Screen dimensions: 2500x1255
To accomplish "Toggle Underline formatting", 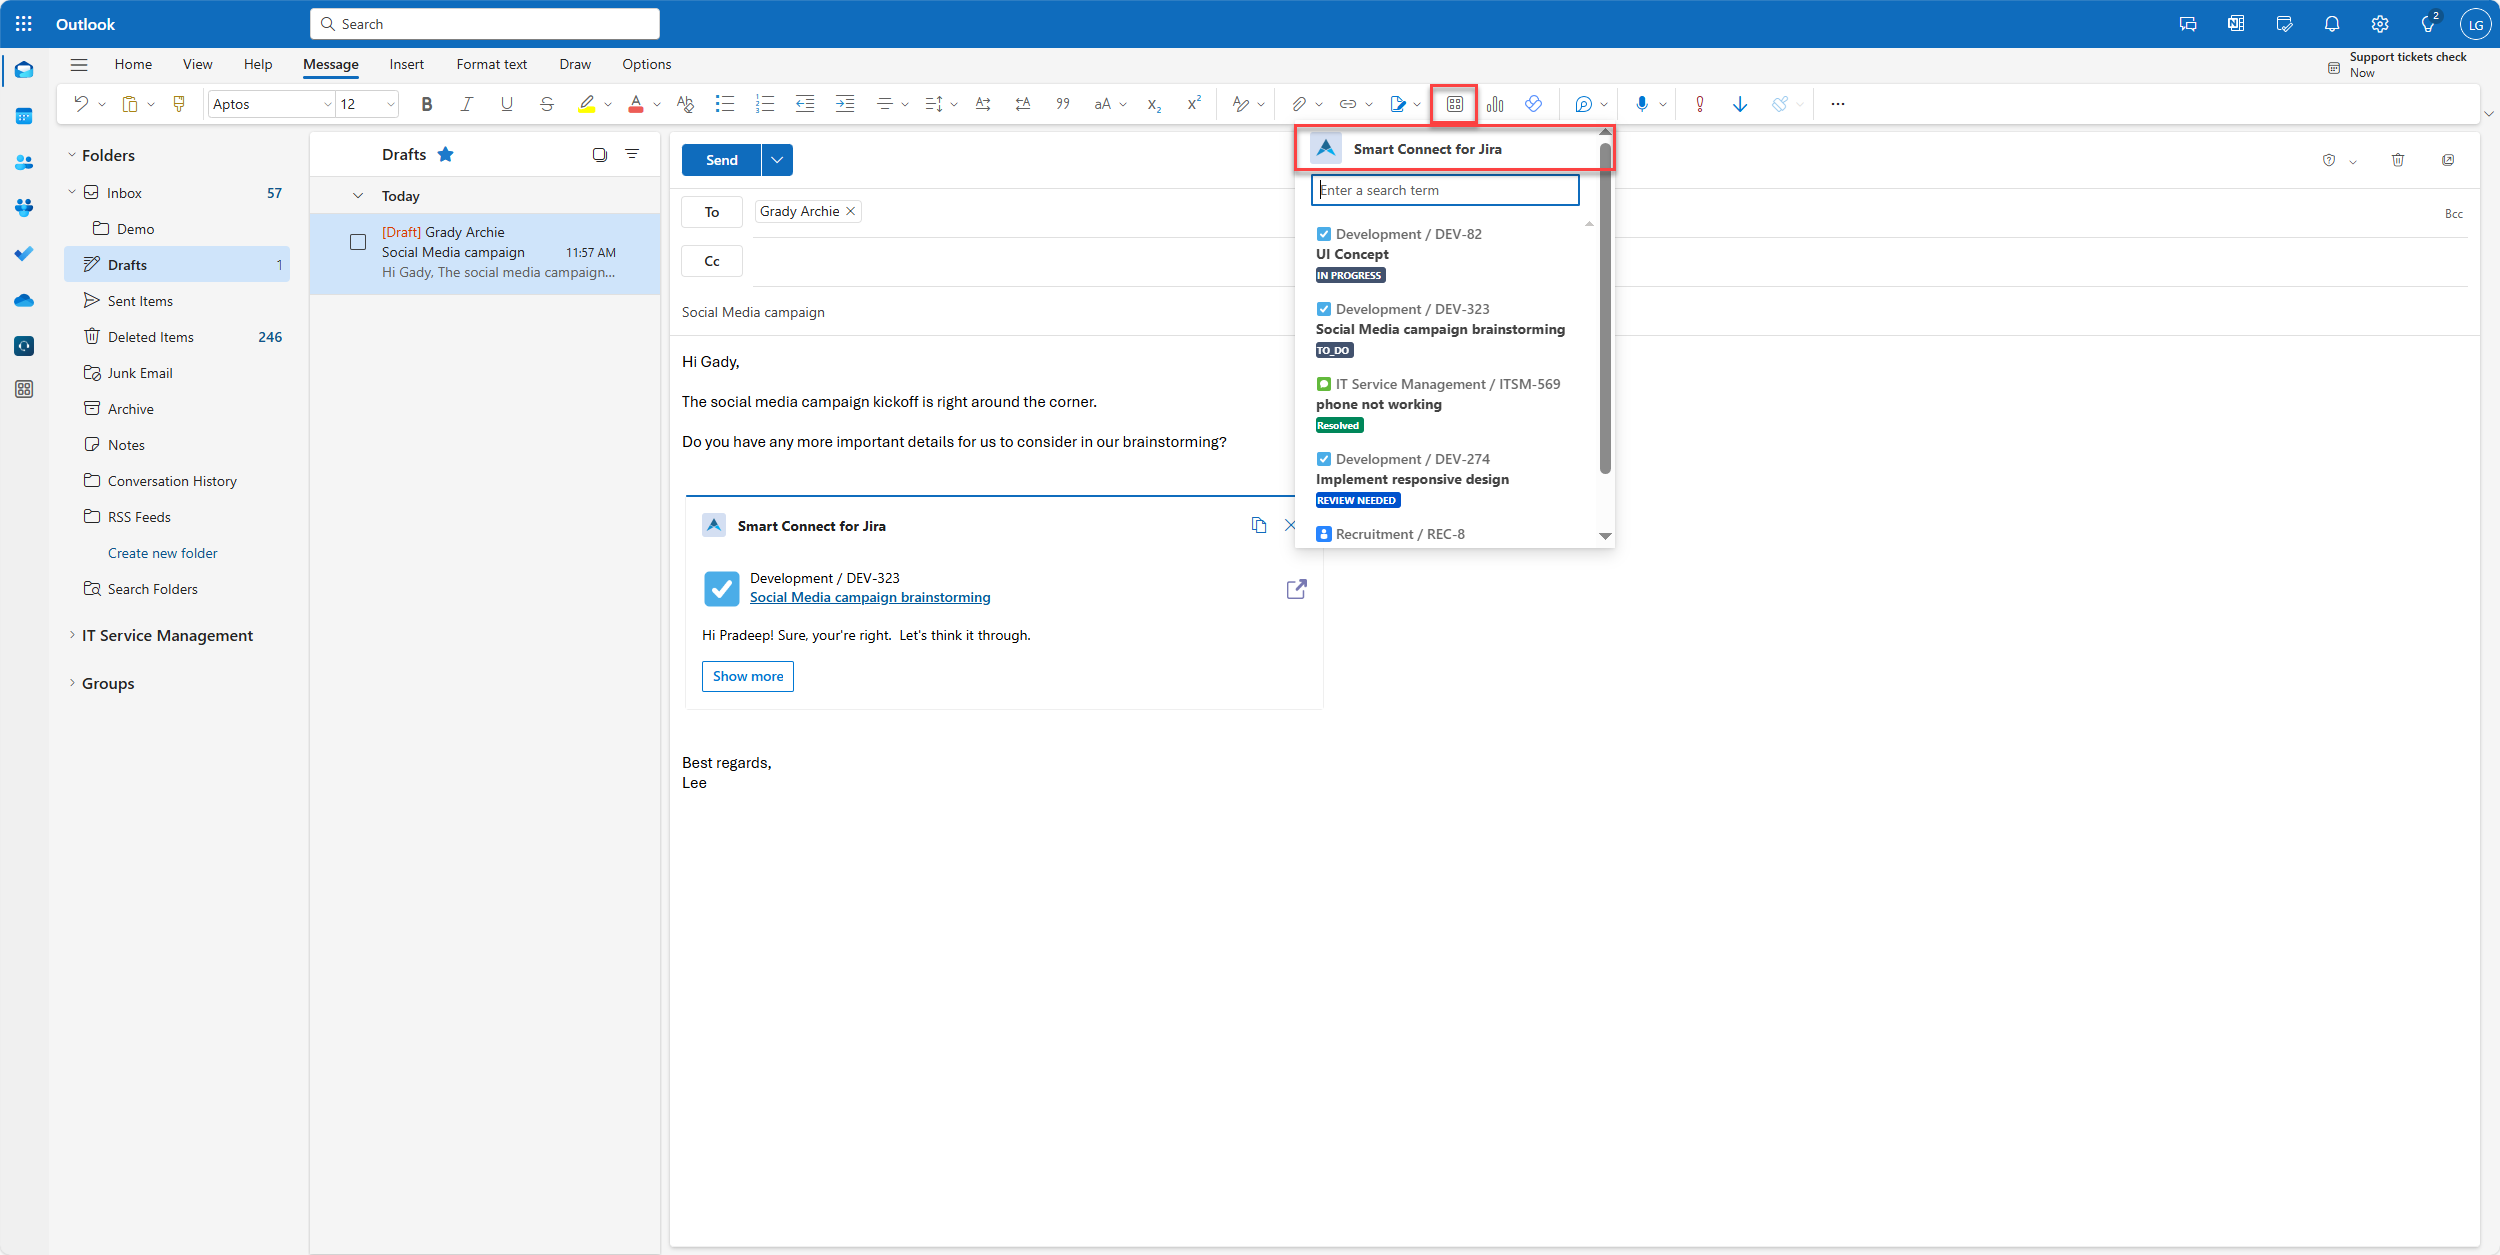I will 507,104.
